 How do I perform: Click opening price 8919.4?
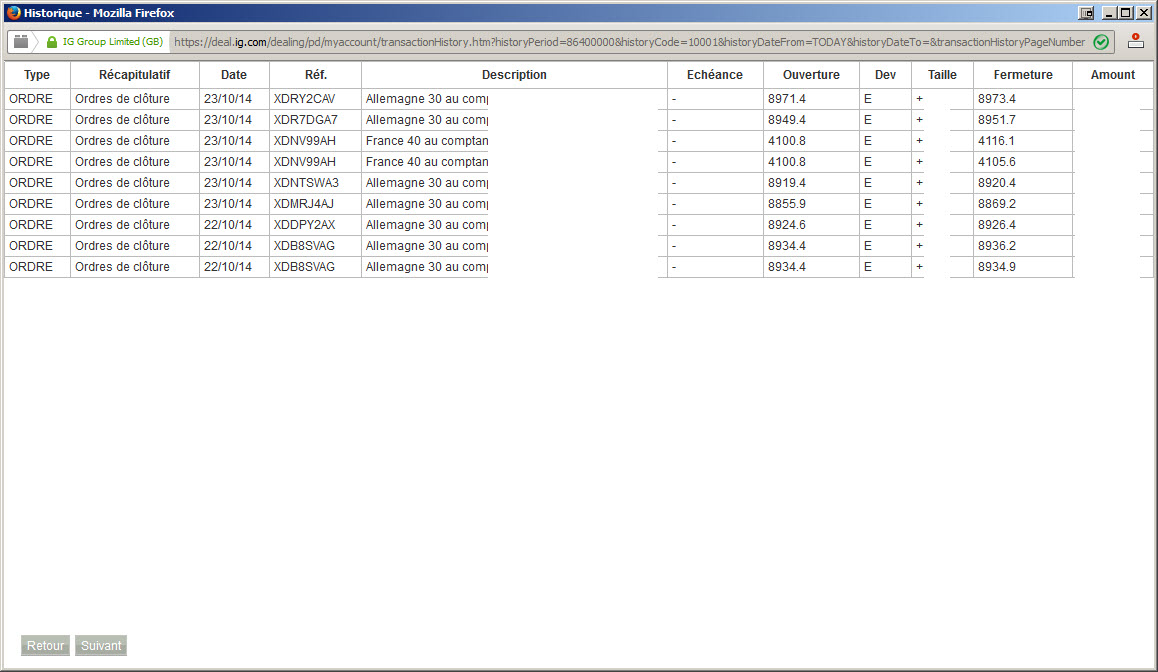[787, 183]
